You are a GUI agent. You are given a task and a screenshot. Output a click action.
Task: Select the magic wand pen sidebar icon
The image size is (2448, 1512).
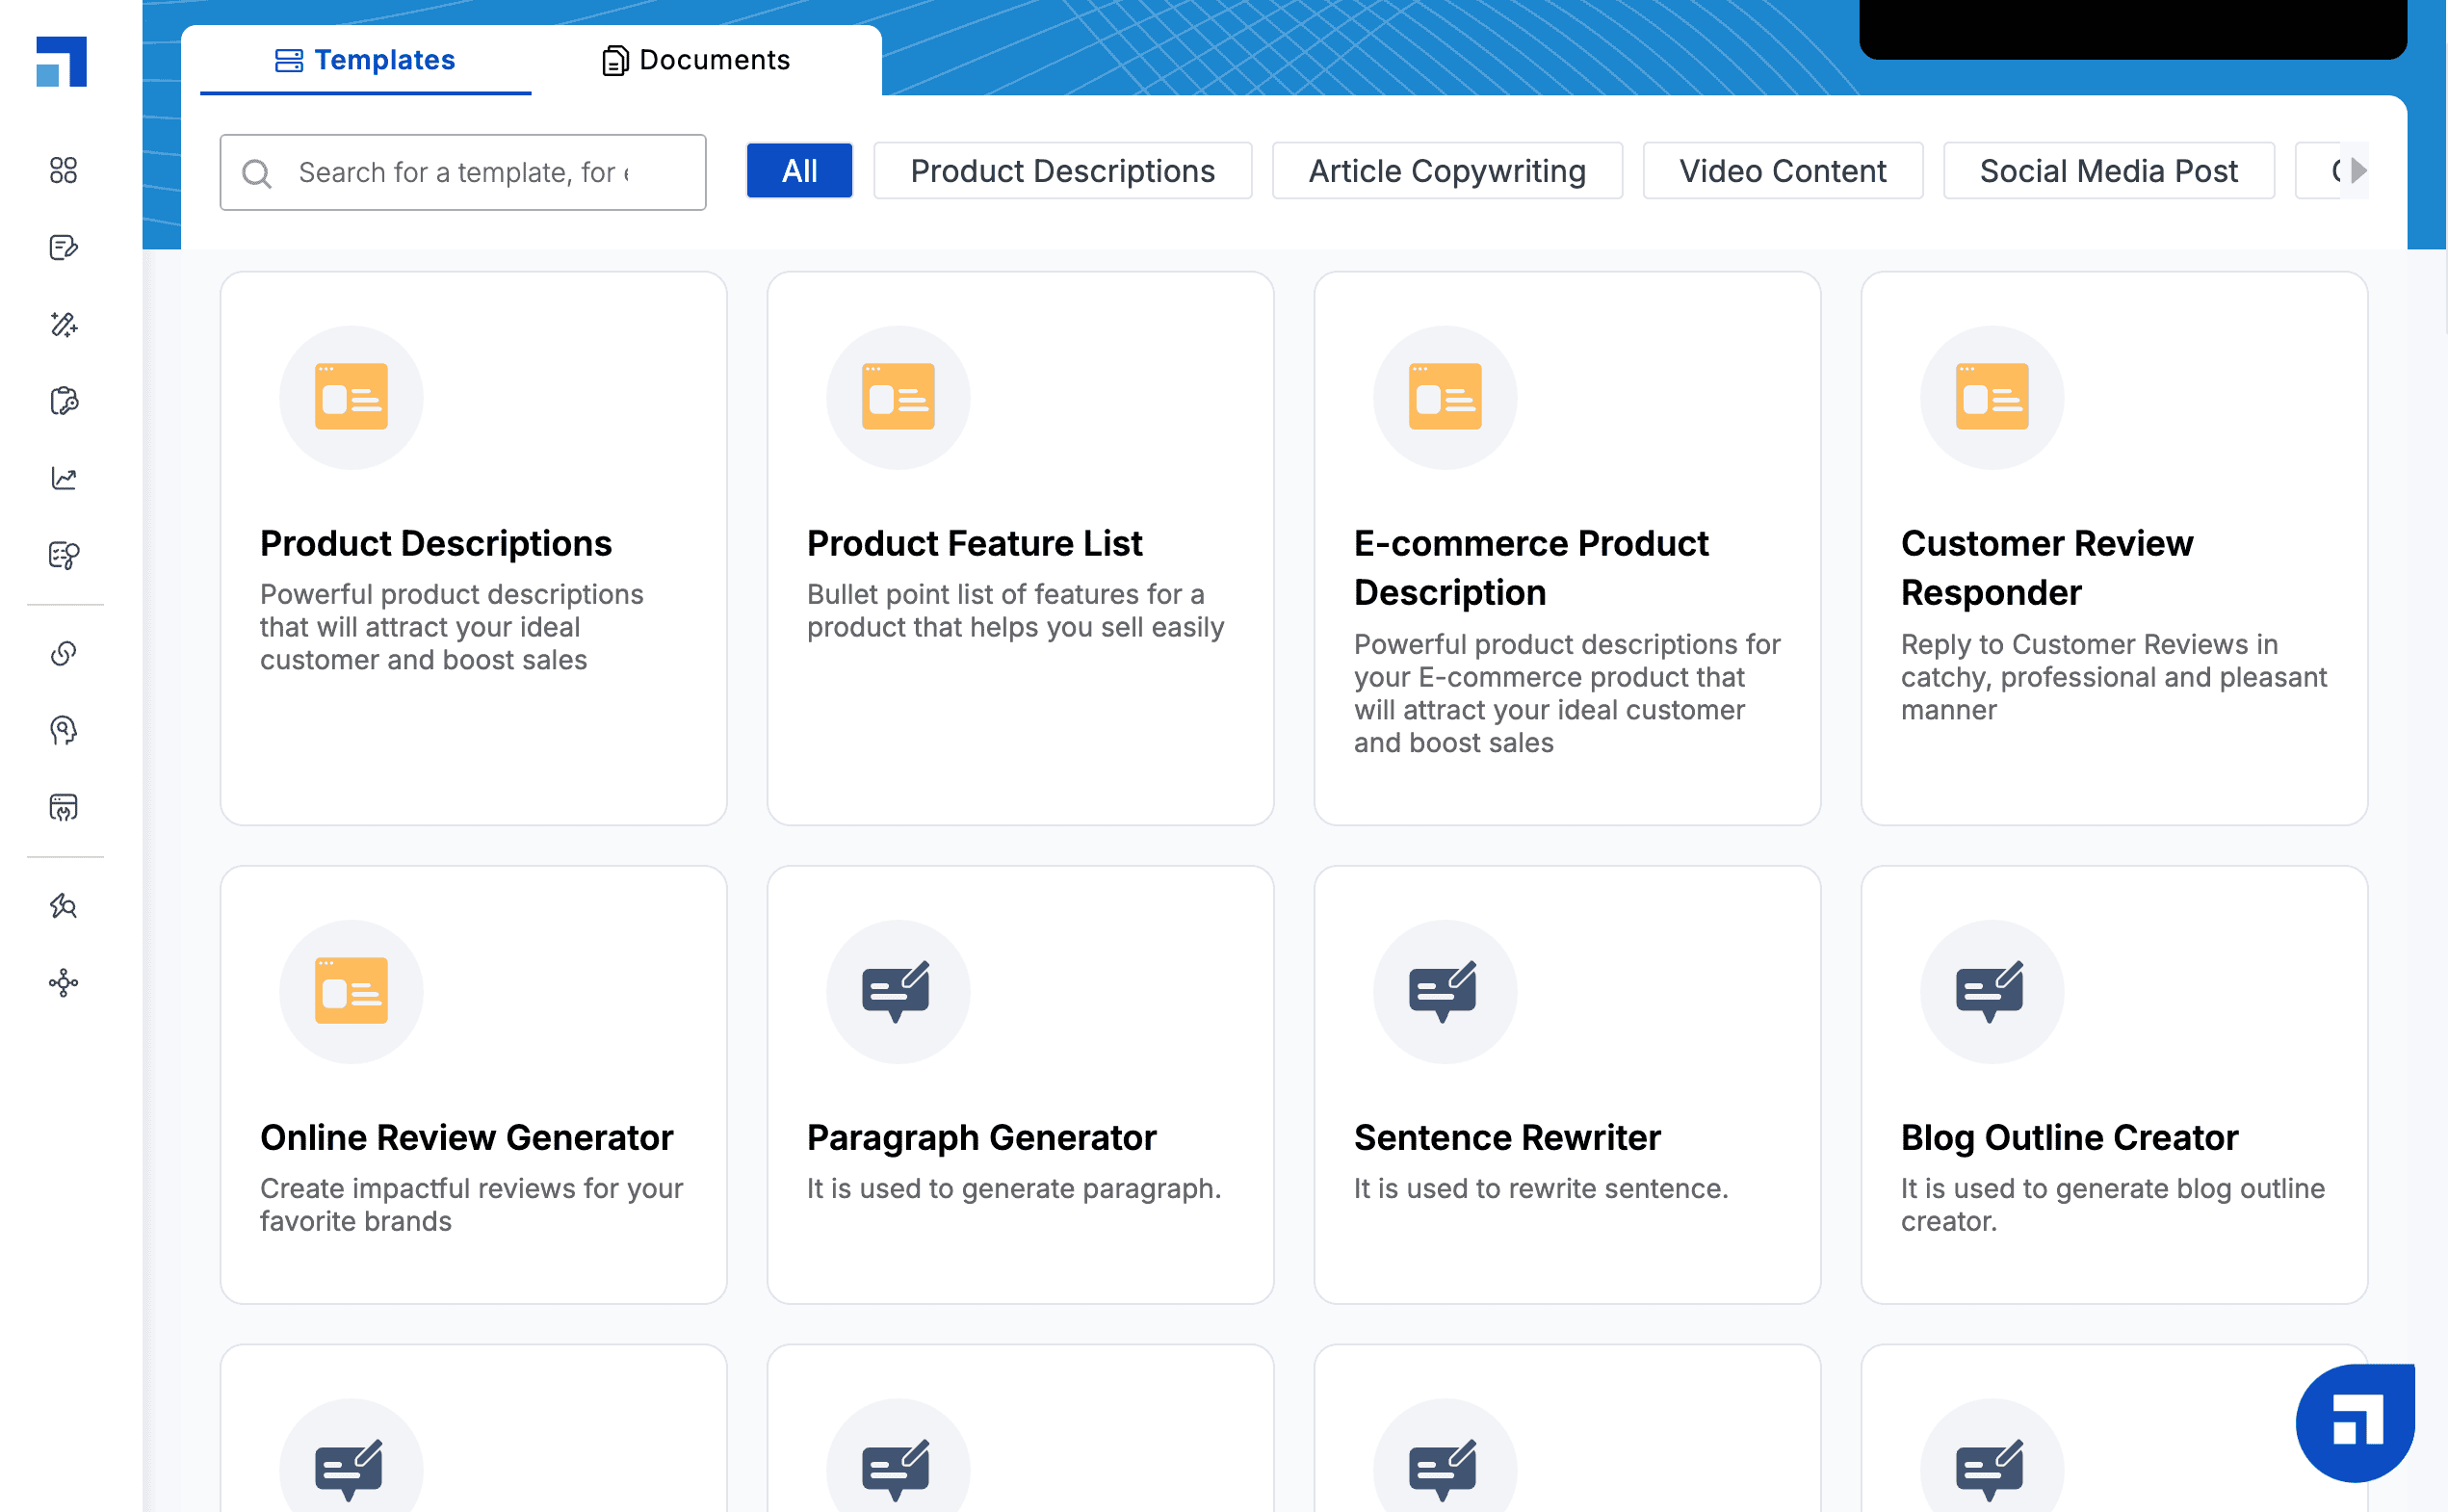pos(64,324)
